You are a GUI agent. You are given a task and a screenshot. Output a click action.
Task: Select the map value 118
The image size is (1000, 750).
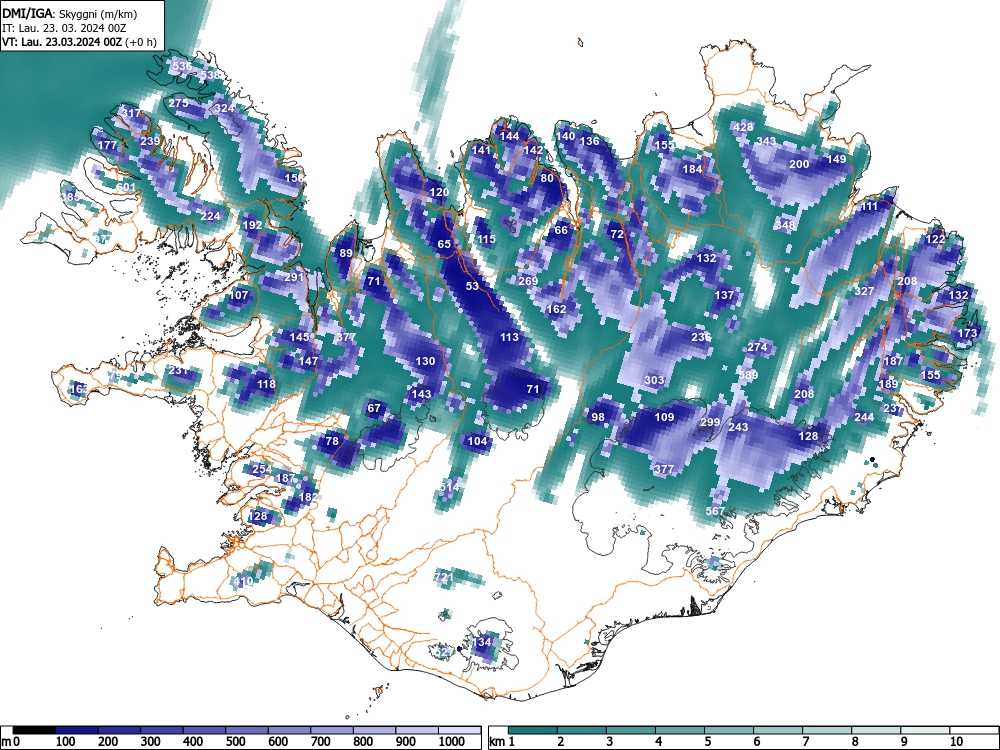(266, 384)
